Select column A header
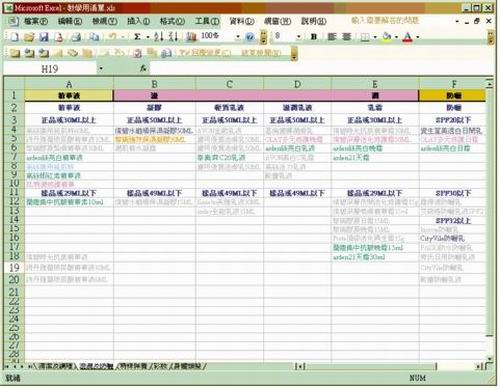The width and height of the screenshot is (500, 389). (x=69, y=84)
